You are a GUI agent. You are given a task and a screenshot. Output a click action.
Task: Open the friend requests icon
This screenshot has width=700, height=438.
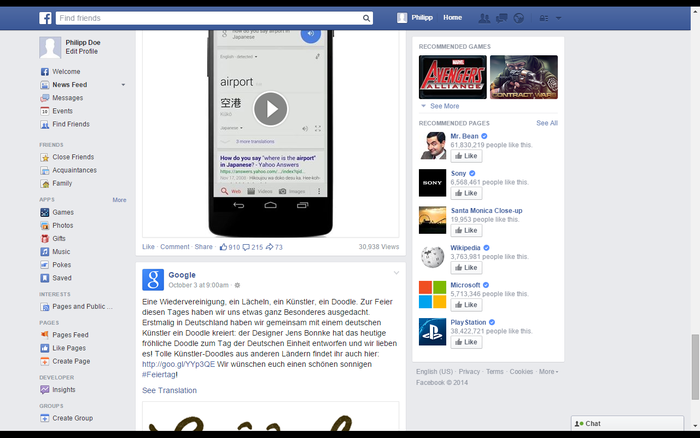tap(484, 18)
